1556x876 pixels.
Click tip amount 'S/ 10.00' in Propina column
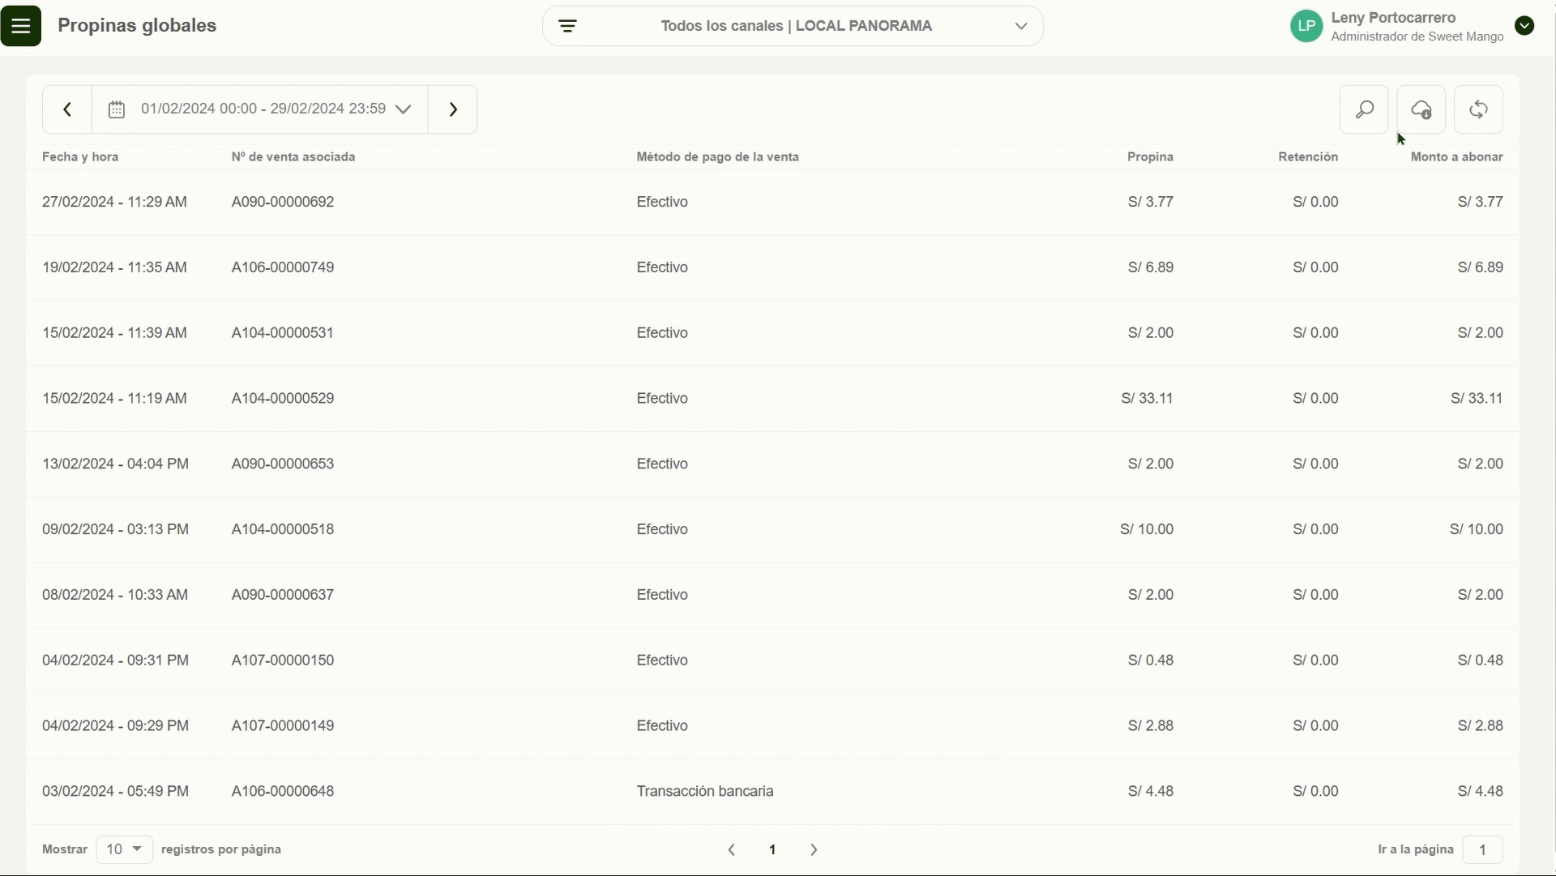[1147, 529]
